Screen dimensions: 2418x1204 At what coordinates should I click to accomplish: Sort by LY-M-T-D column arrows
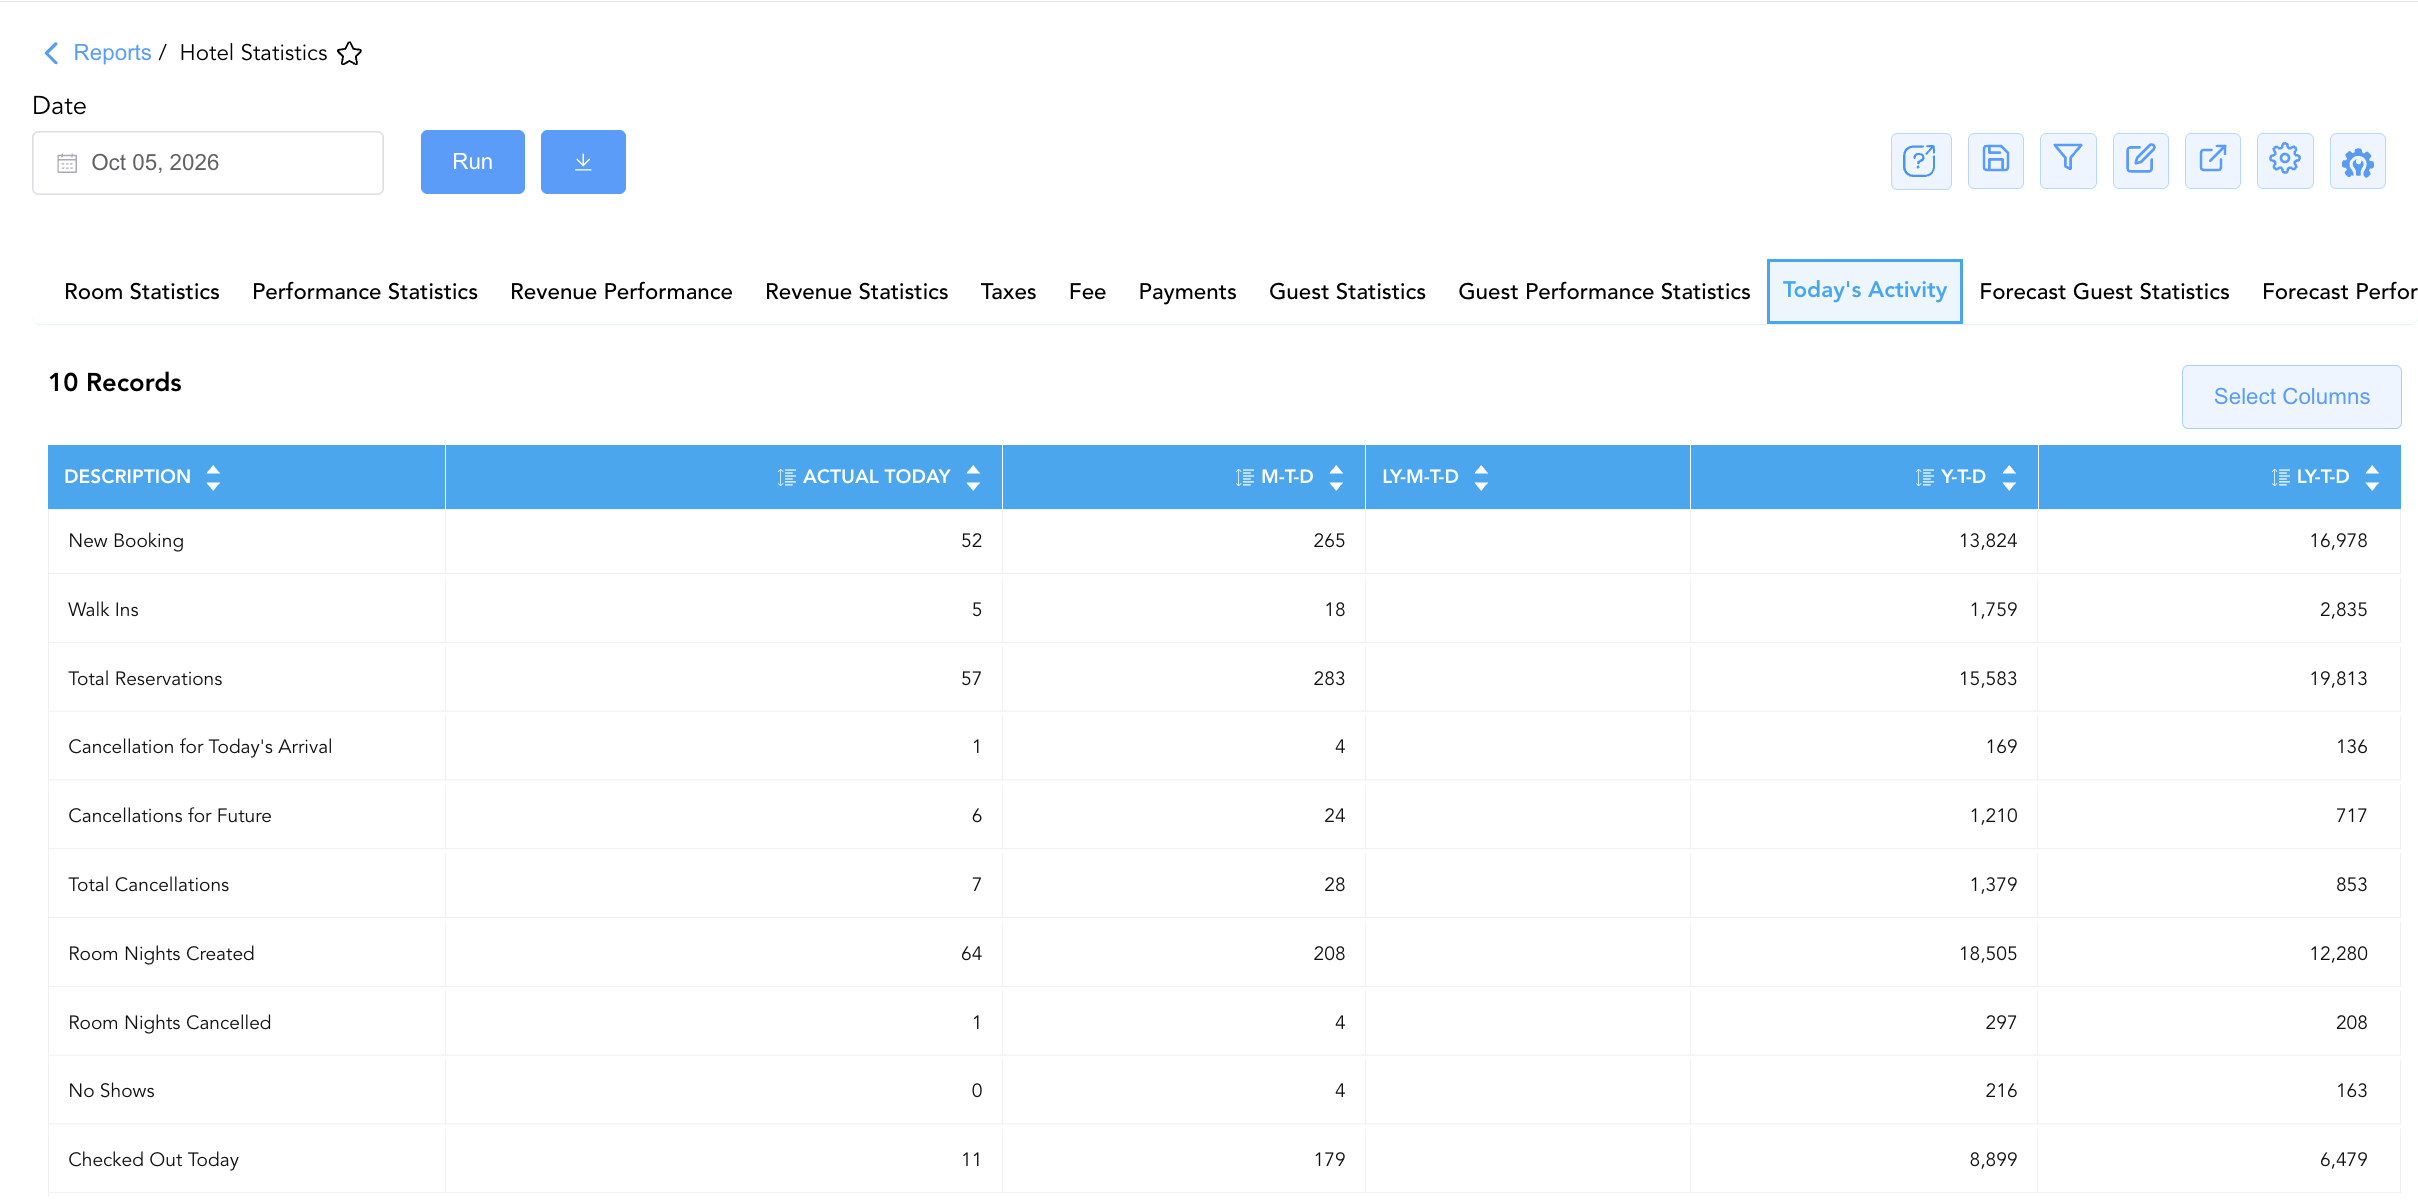pyautogui.click(x=1481, y=477)
